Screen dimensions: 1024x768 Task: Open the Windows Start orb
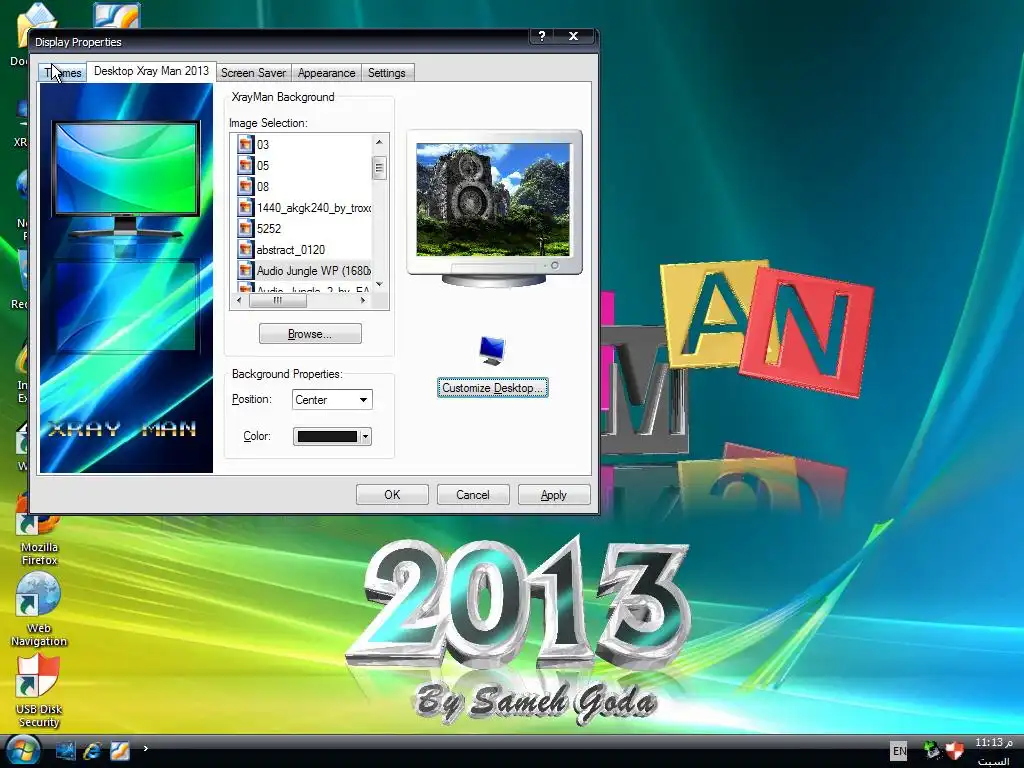(22, 750)
